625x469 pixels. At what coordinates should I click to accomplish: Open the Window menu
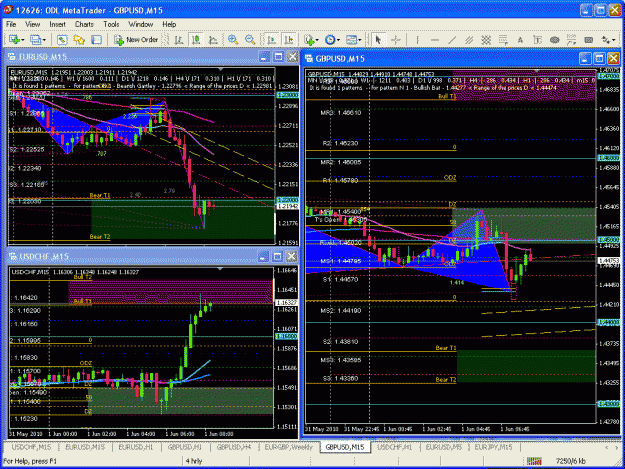140,24
